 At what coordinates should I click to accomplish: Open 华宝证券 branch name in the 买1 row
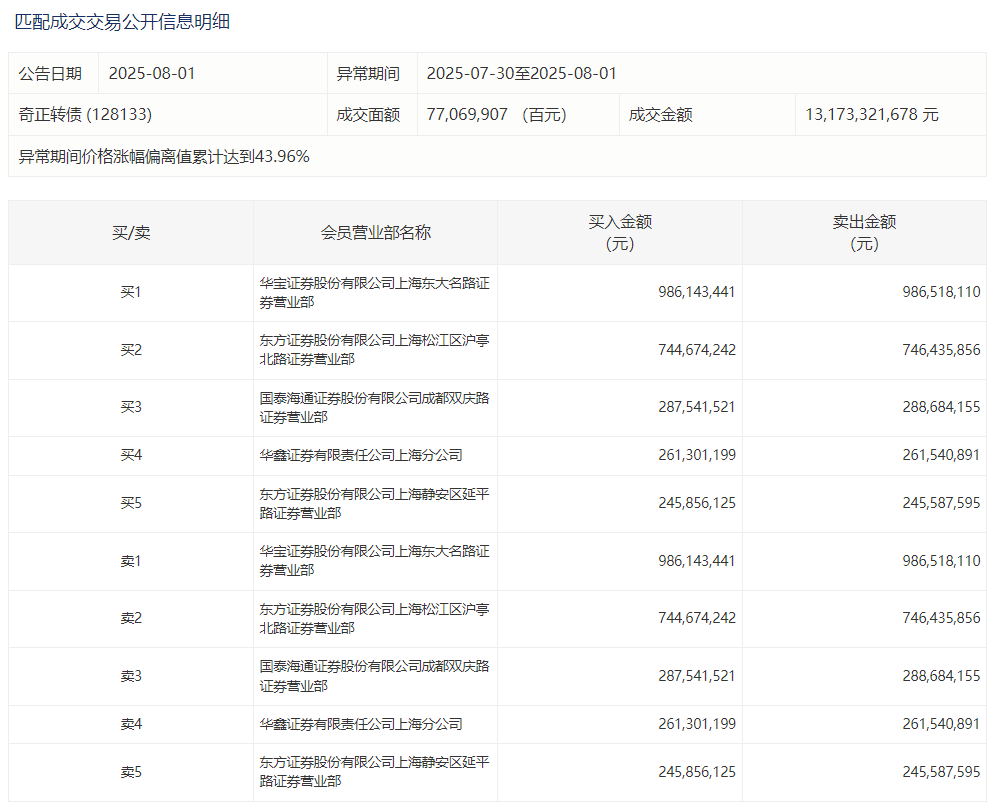pyautogui.click(x=374, y=292)
